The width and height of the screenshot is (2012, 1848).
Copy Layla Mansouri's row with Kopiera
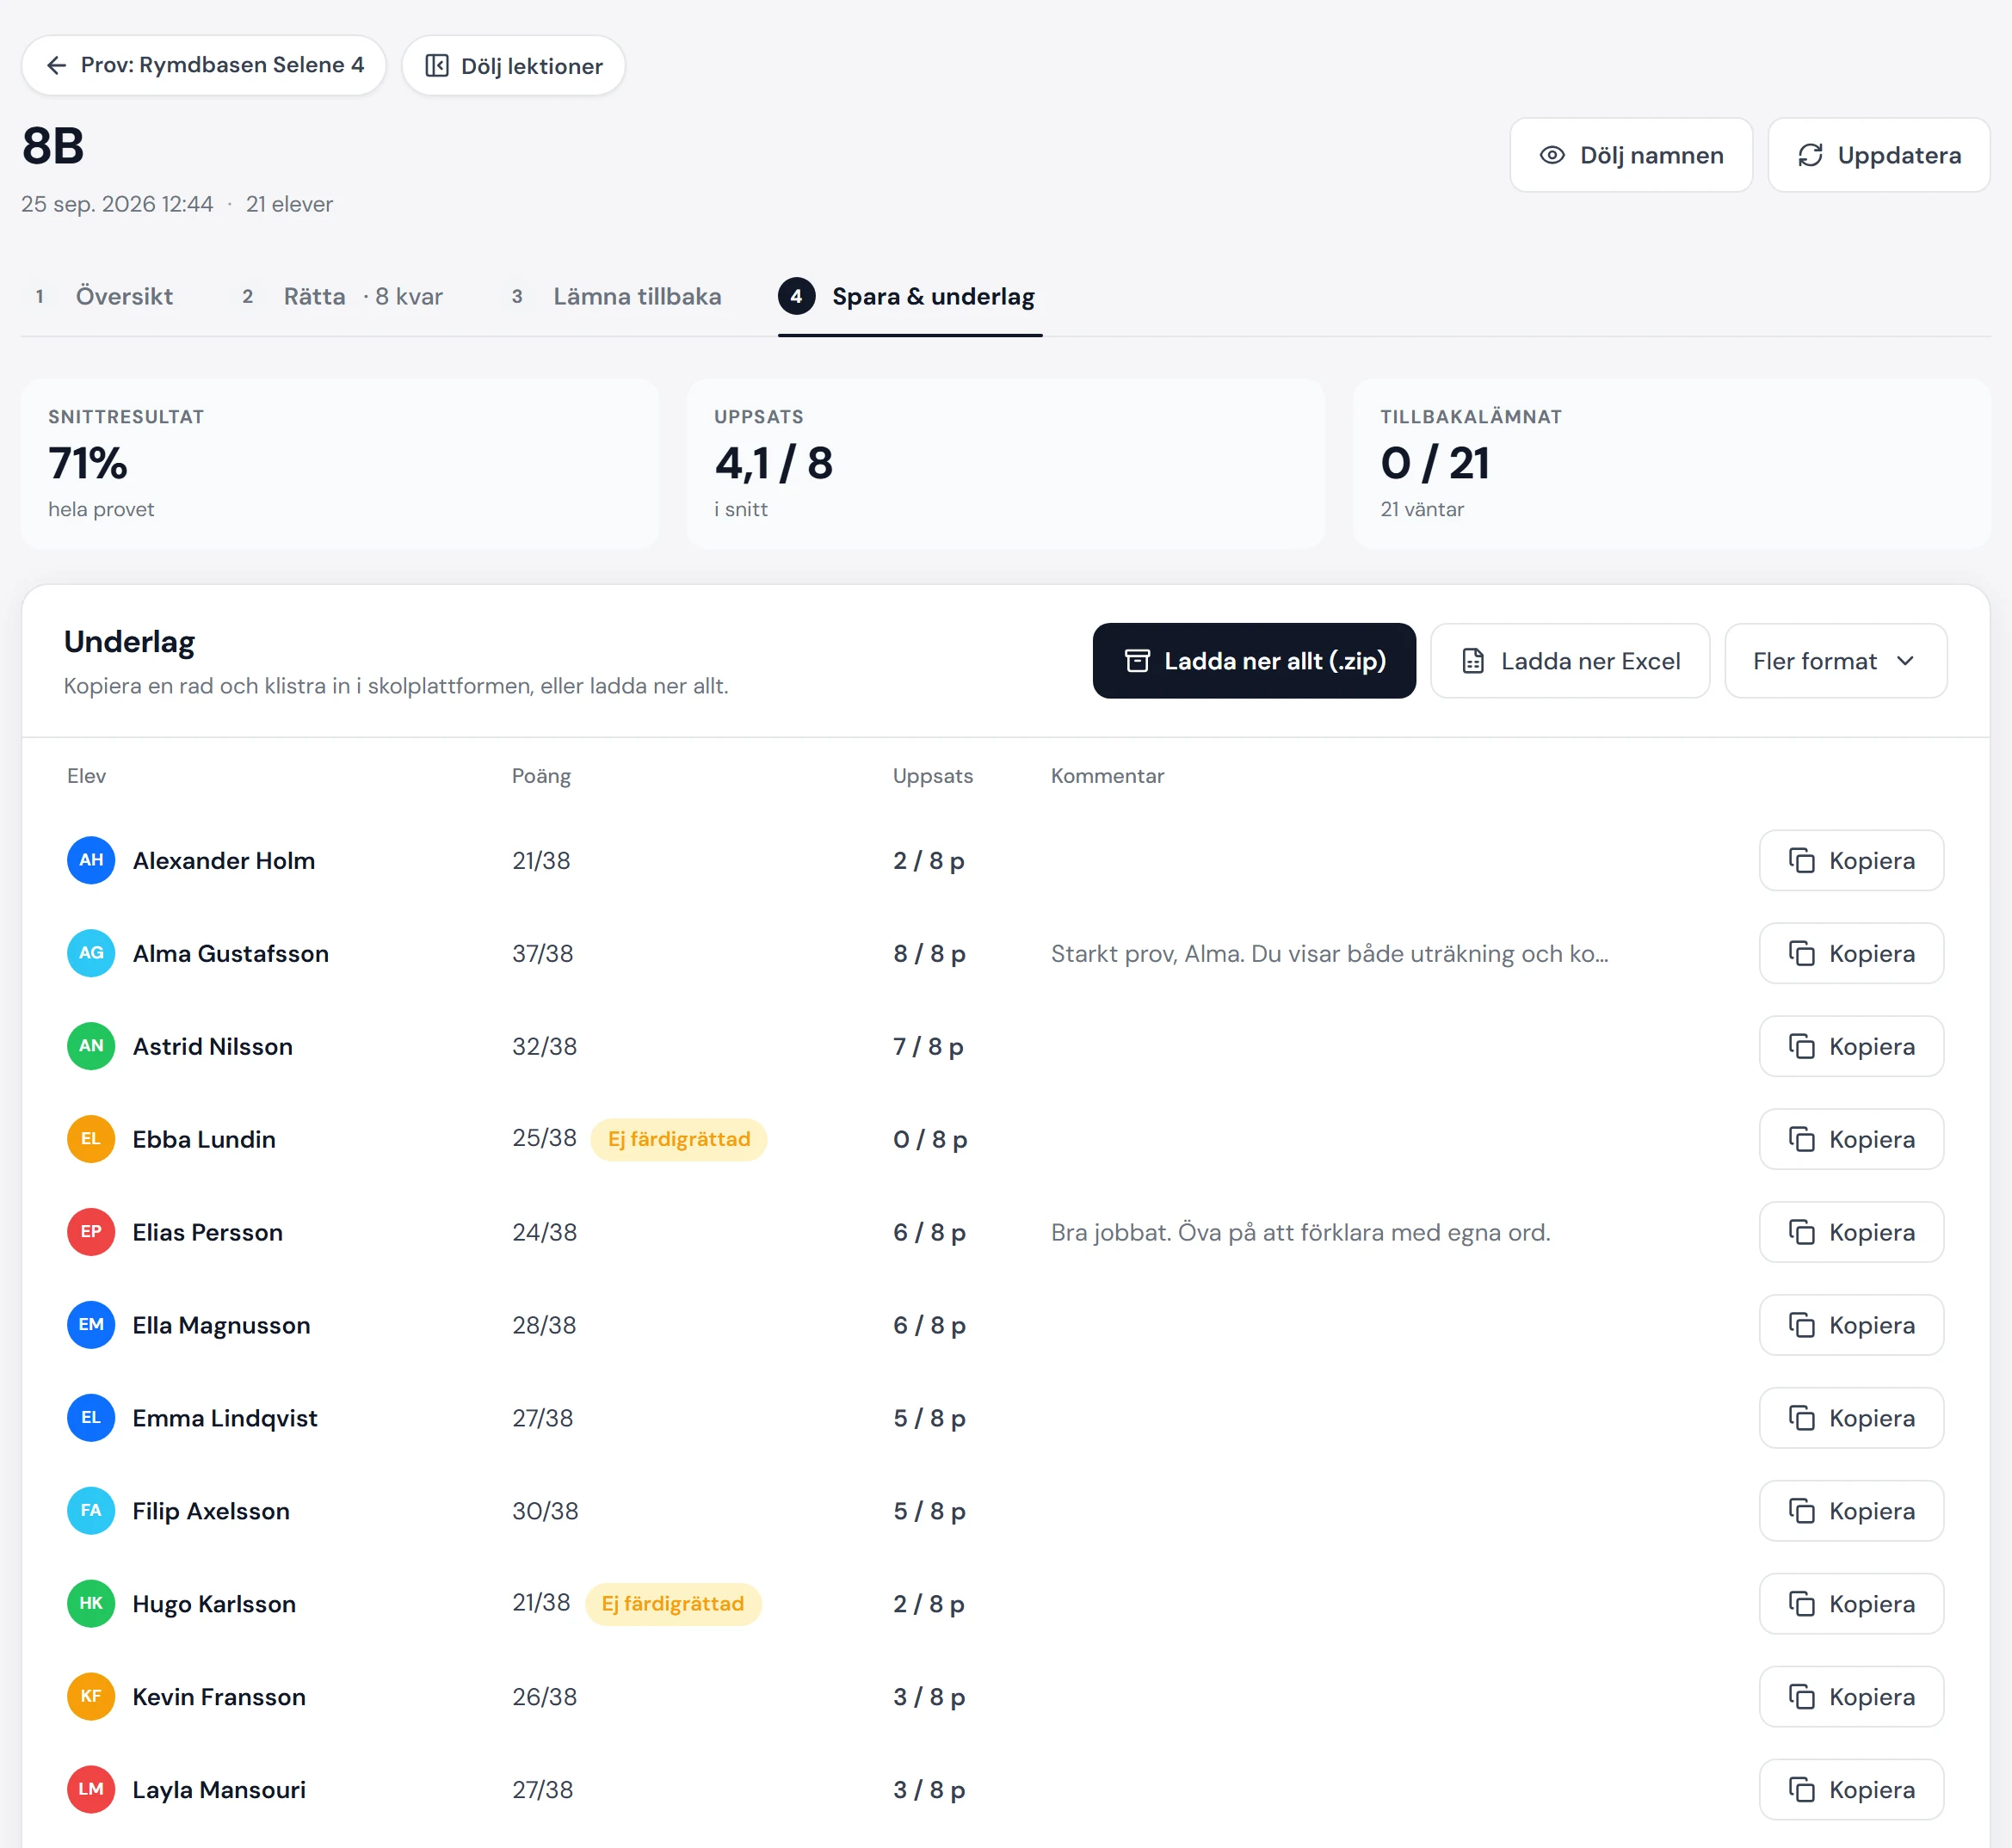click(x=1852, y=1790)
